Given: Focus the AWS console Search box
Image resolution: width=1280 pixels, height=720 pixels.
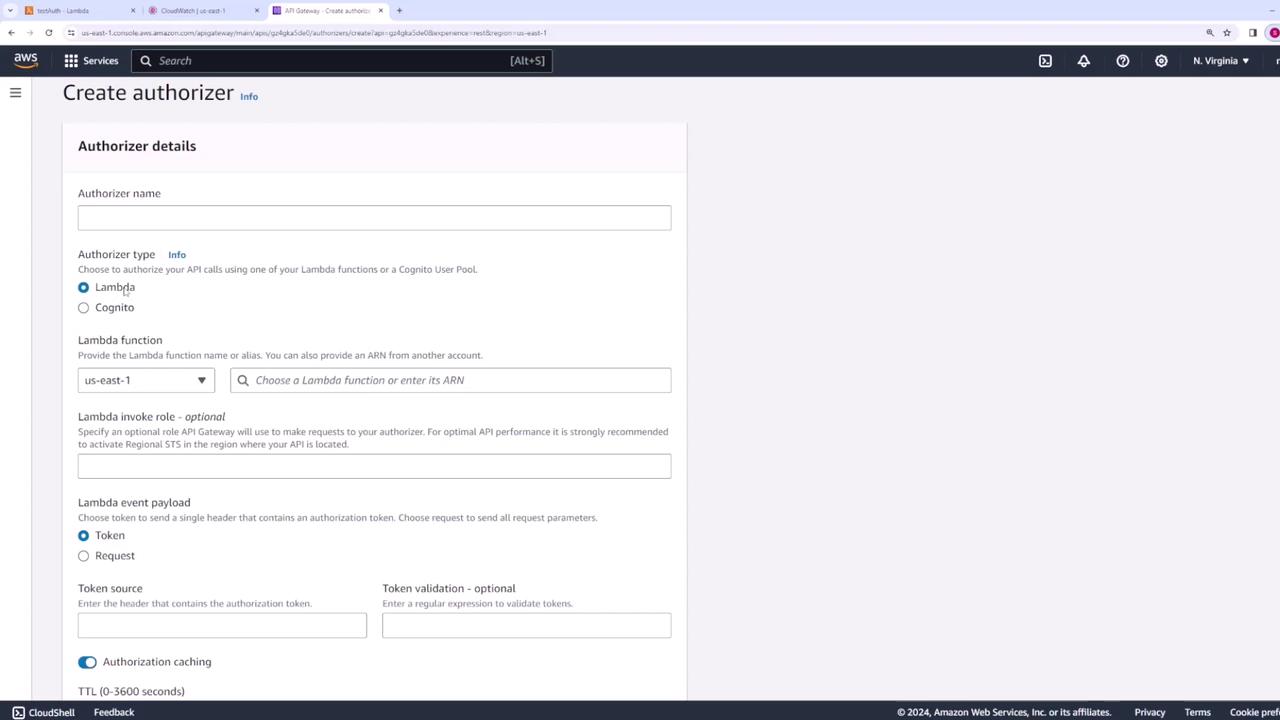Looking at the screenshot, I should [x=341, y=61].
